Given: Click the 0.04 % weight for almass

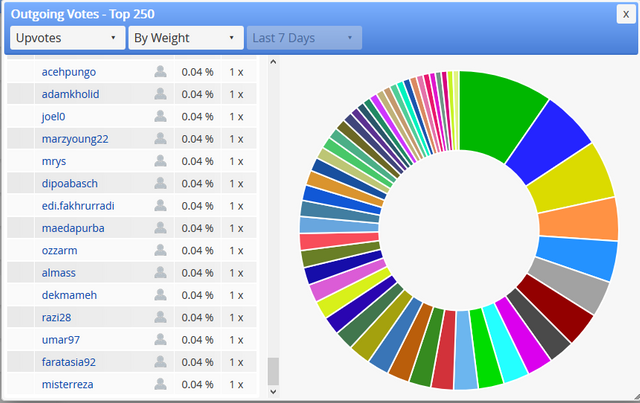Looking at the screenshot, I should pyautogui.click(x=198, y=273).
